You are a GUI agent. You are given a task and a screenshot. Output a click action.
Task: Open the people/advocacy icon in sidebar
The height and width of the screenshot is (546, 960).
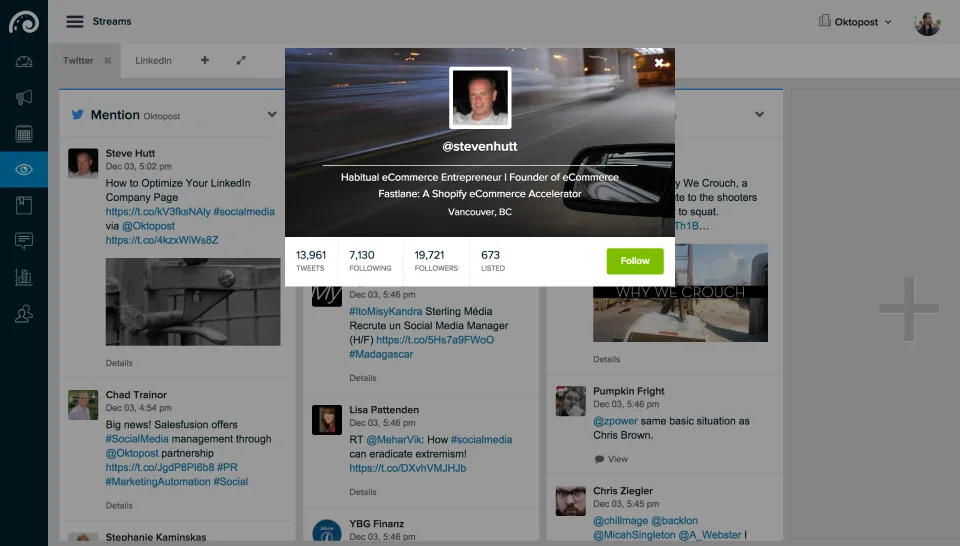pos(24,314)
